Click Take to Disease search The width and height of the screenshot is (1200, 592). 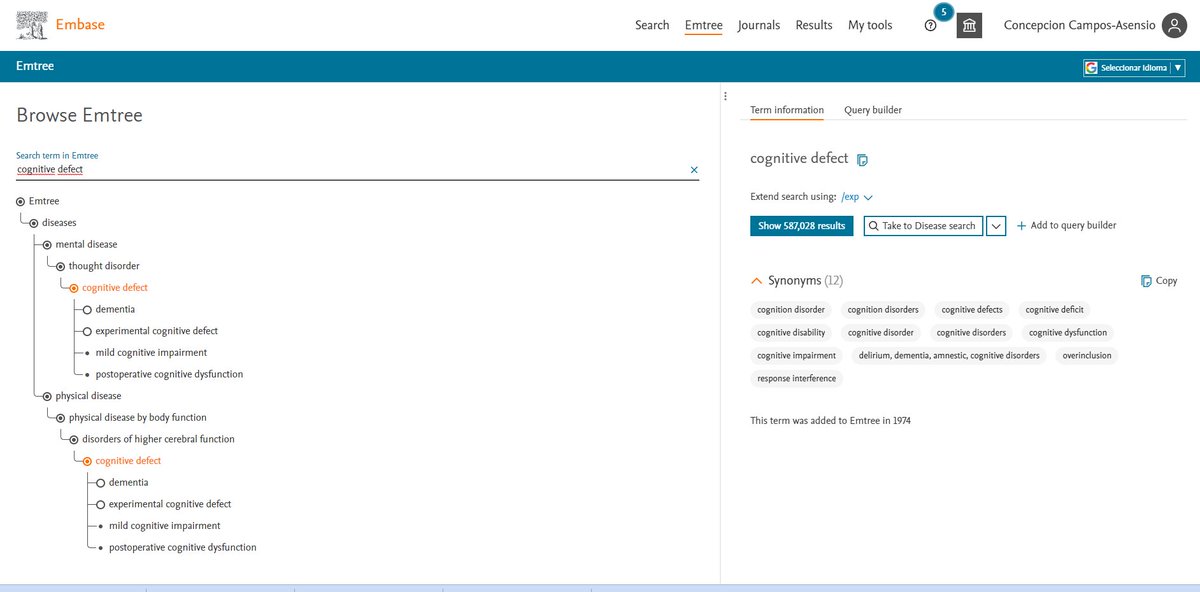pos(923,226)
